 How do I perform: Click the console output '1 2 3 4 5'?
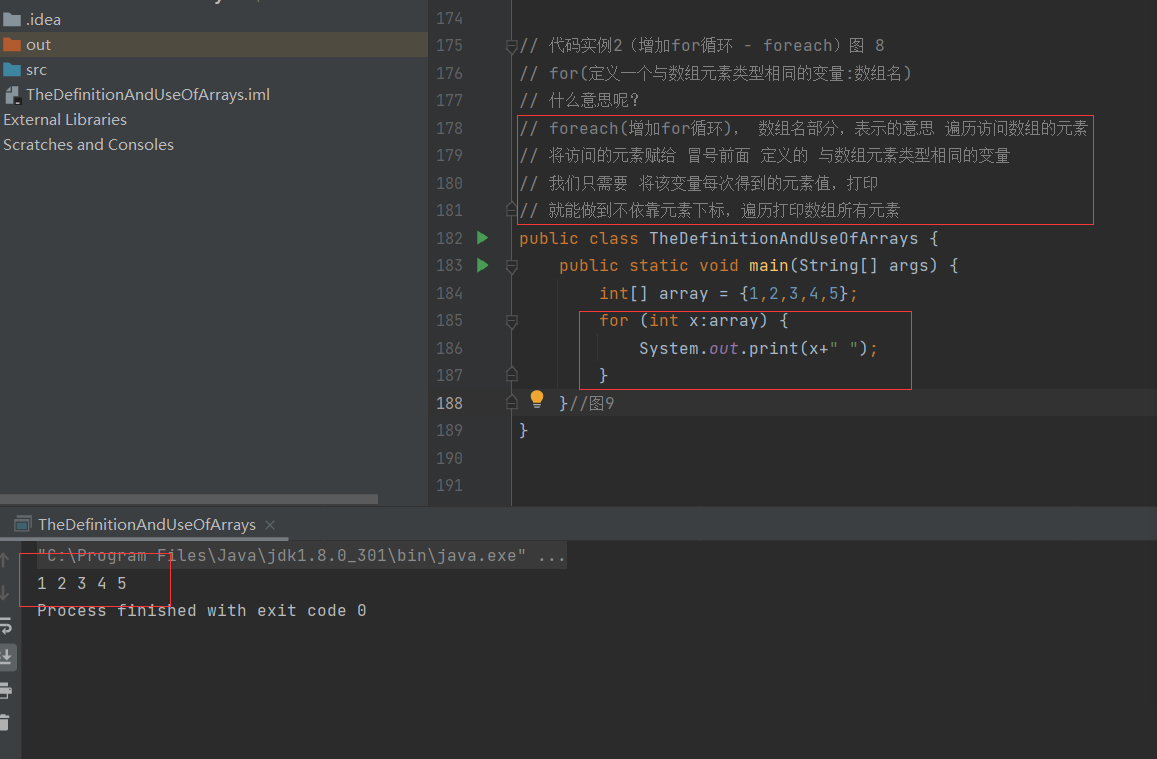pos(82,583)
